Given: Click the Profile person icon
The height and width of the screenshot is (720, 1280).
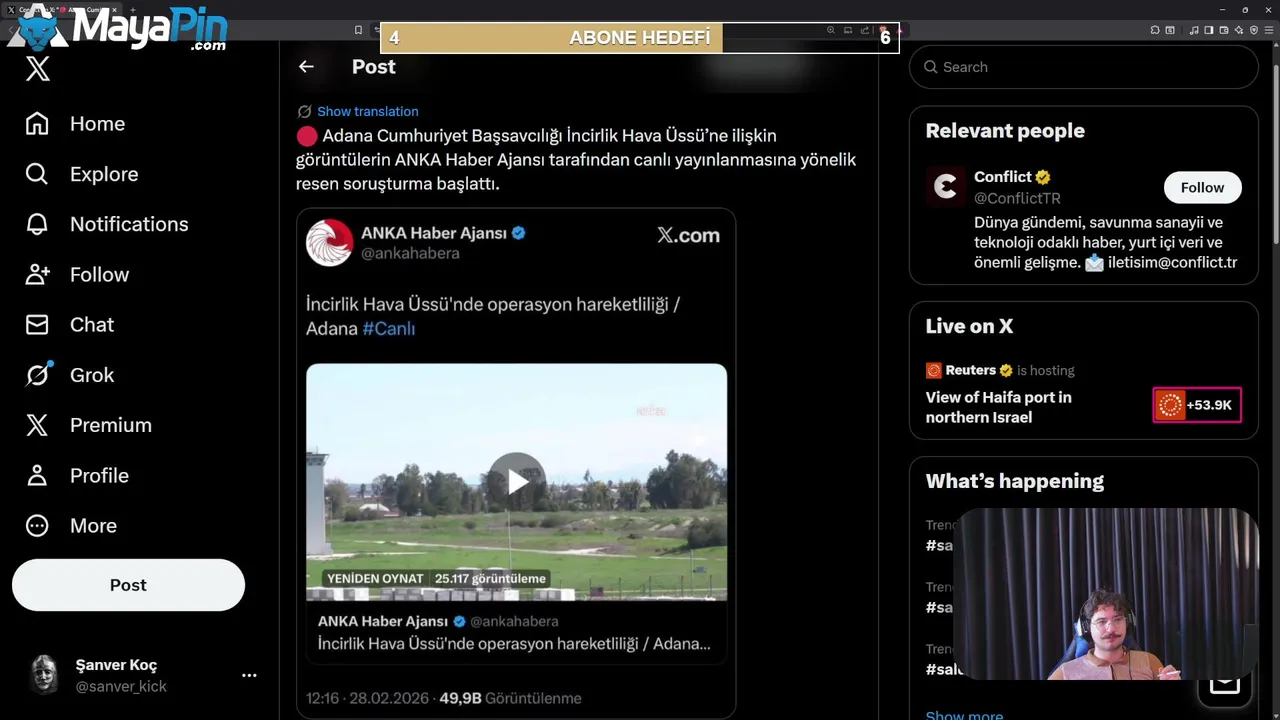Looking at the screenshot, I should (37, 475).
